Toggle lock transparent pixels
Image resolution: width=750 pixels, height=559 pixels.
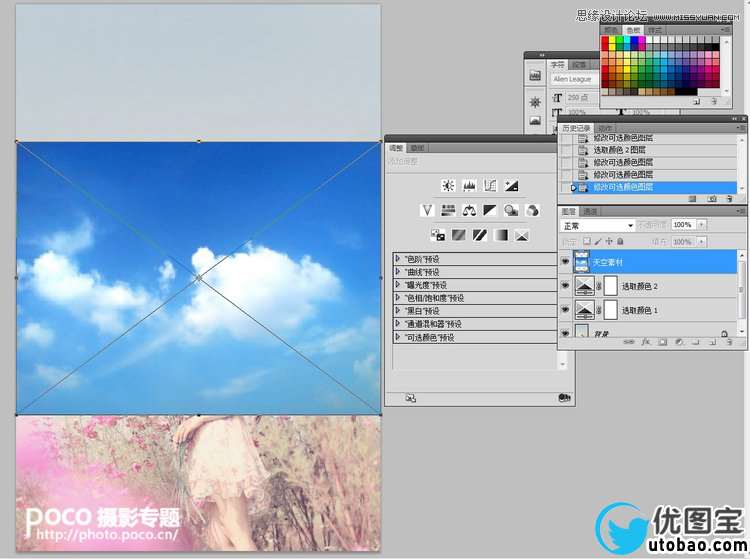tap(587, 241)
